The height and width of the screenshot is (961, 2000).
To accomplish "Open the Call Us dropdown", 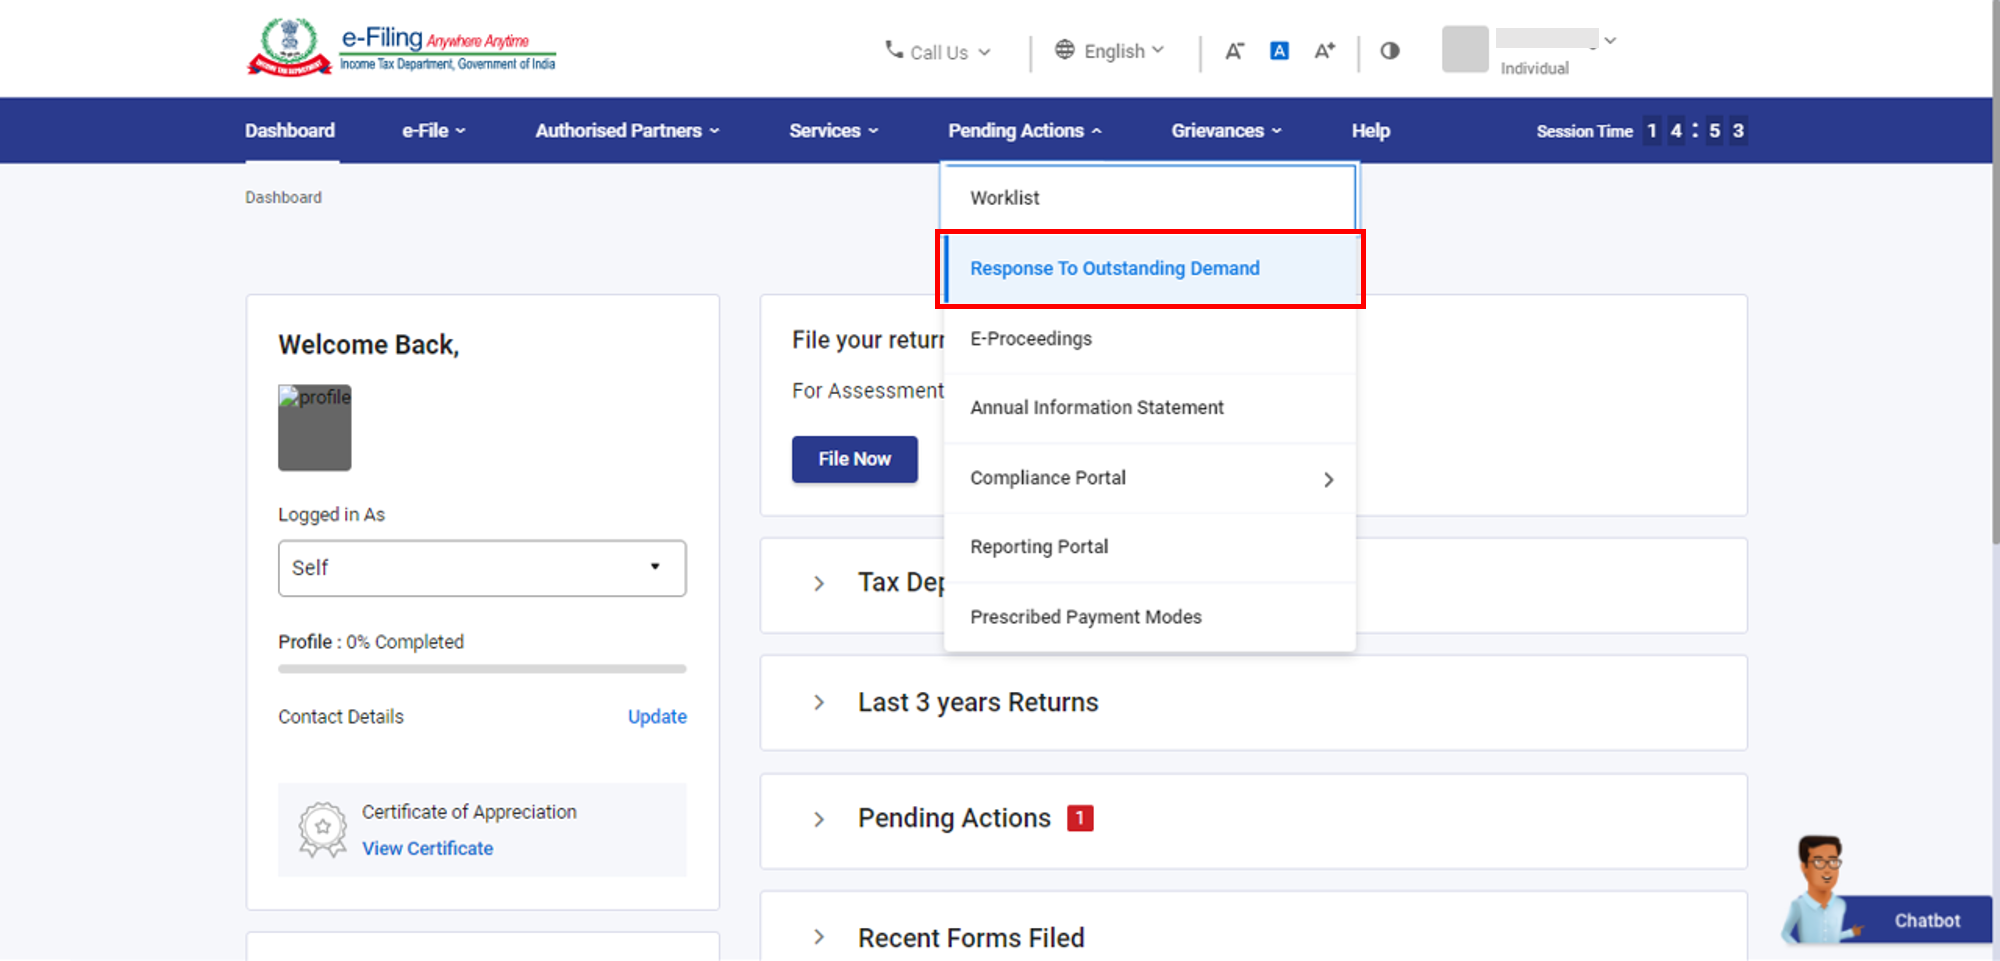I will point(937,52).
